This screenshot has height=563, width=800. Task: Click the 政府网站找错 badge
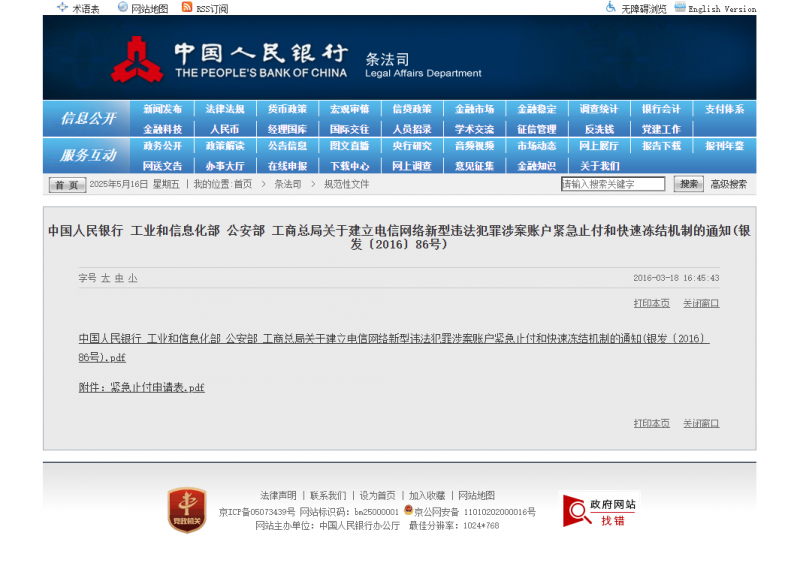coord(599,510)
